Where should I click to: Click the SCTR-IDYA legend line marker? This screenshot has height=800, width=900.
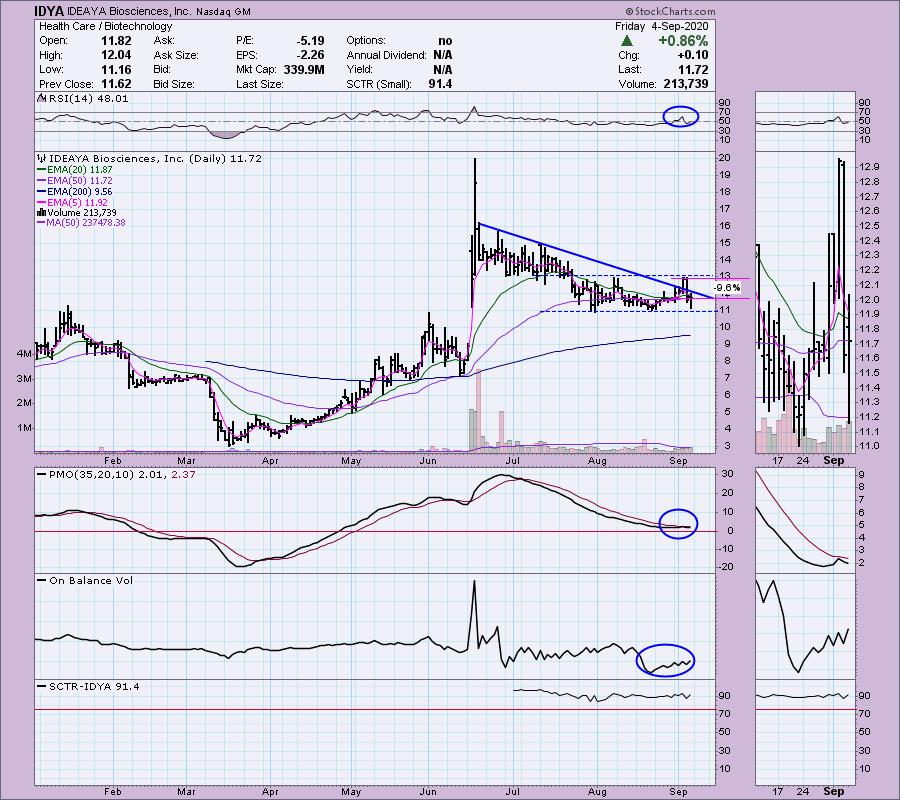(41, 686)
